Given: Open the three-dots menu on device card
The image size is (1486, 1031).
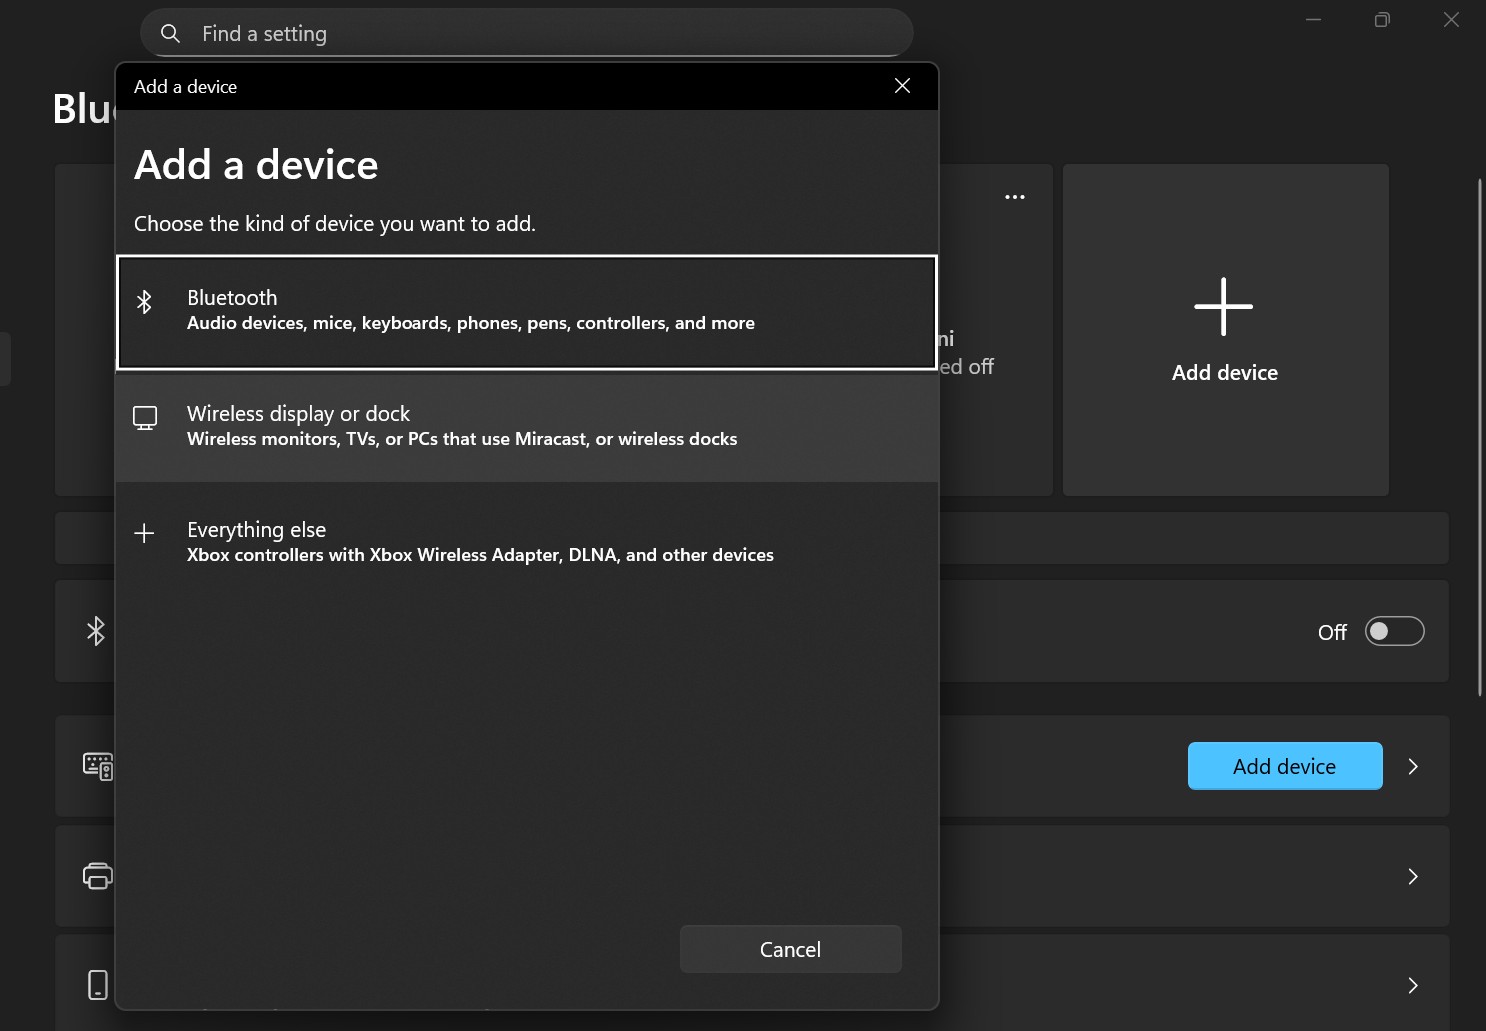Looking at the screenshot, I should (x=1015, y=197).
